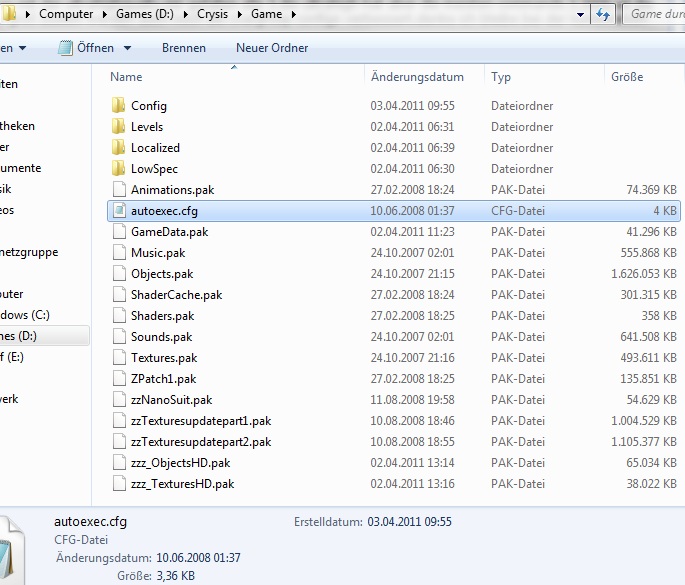Select the Objects.pak file name
The width and height of the screenshot is (685, 585).
[162, 274]
